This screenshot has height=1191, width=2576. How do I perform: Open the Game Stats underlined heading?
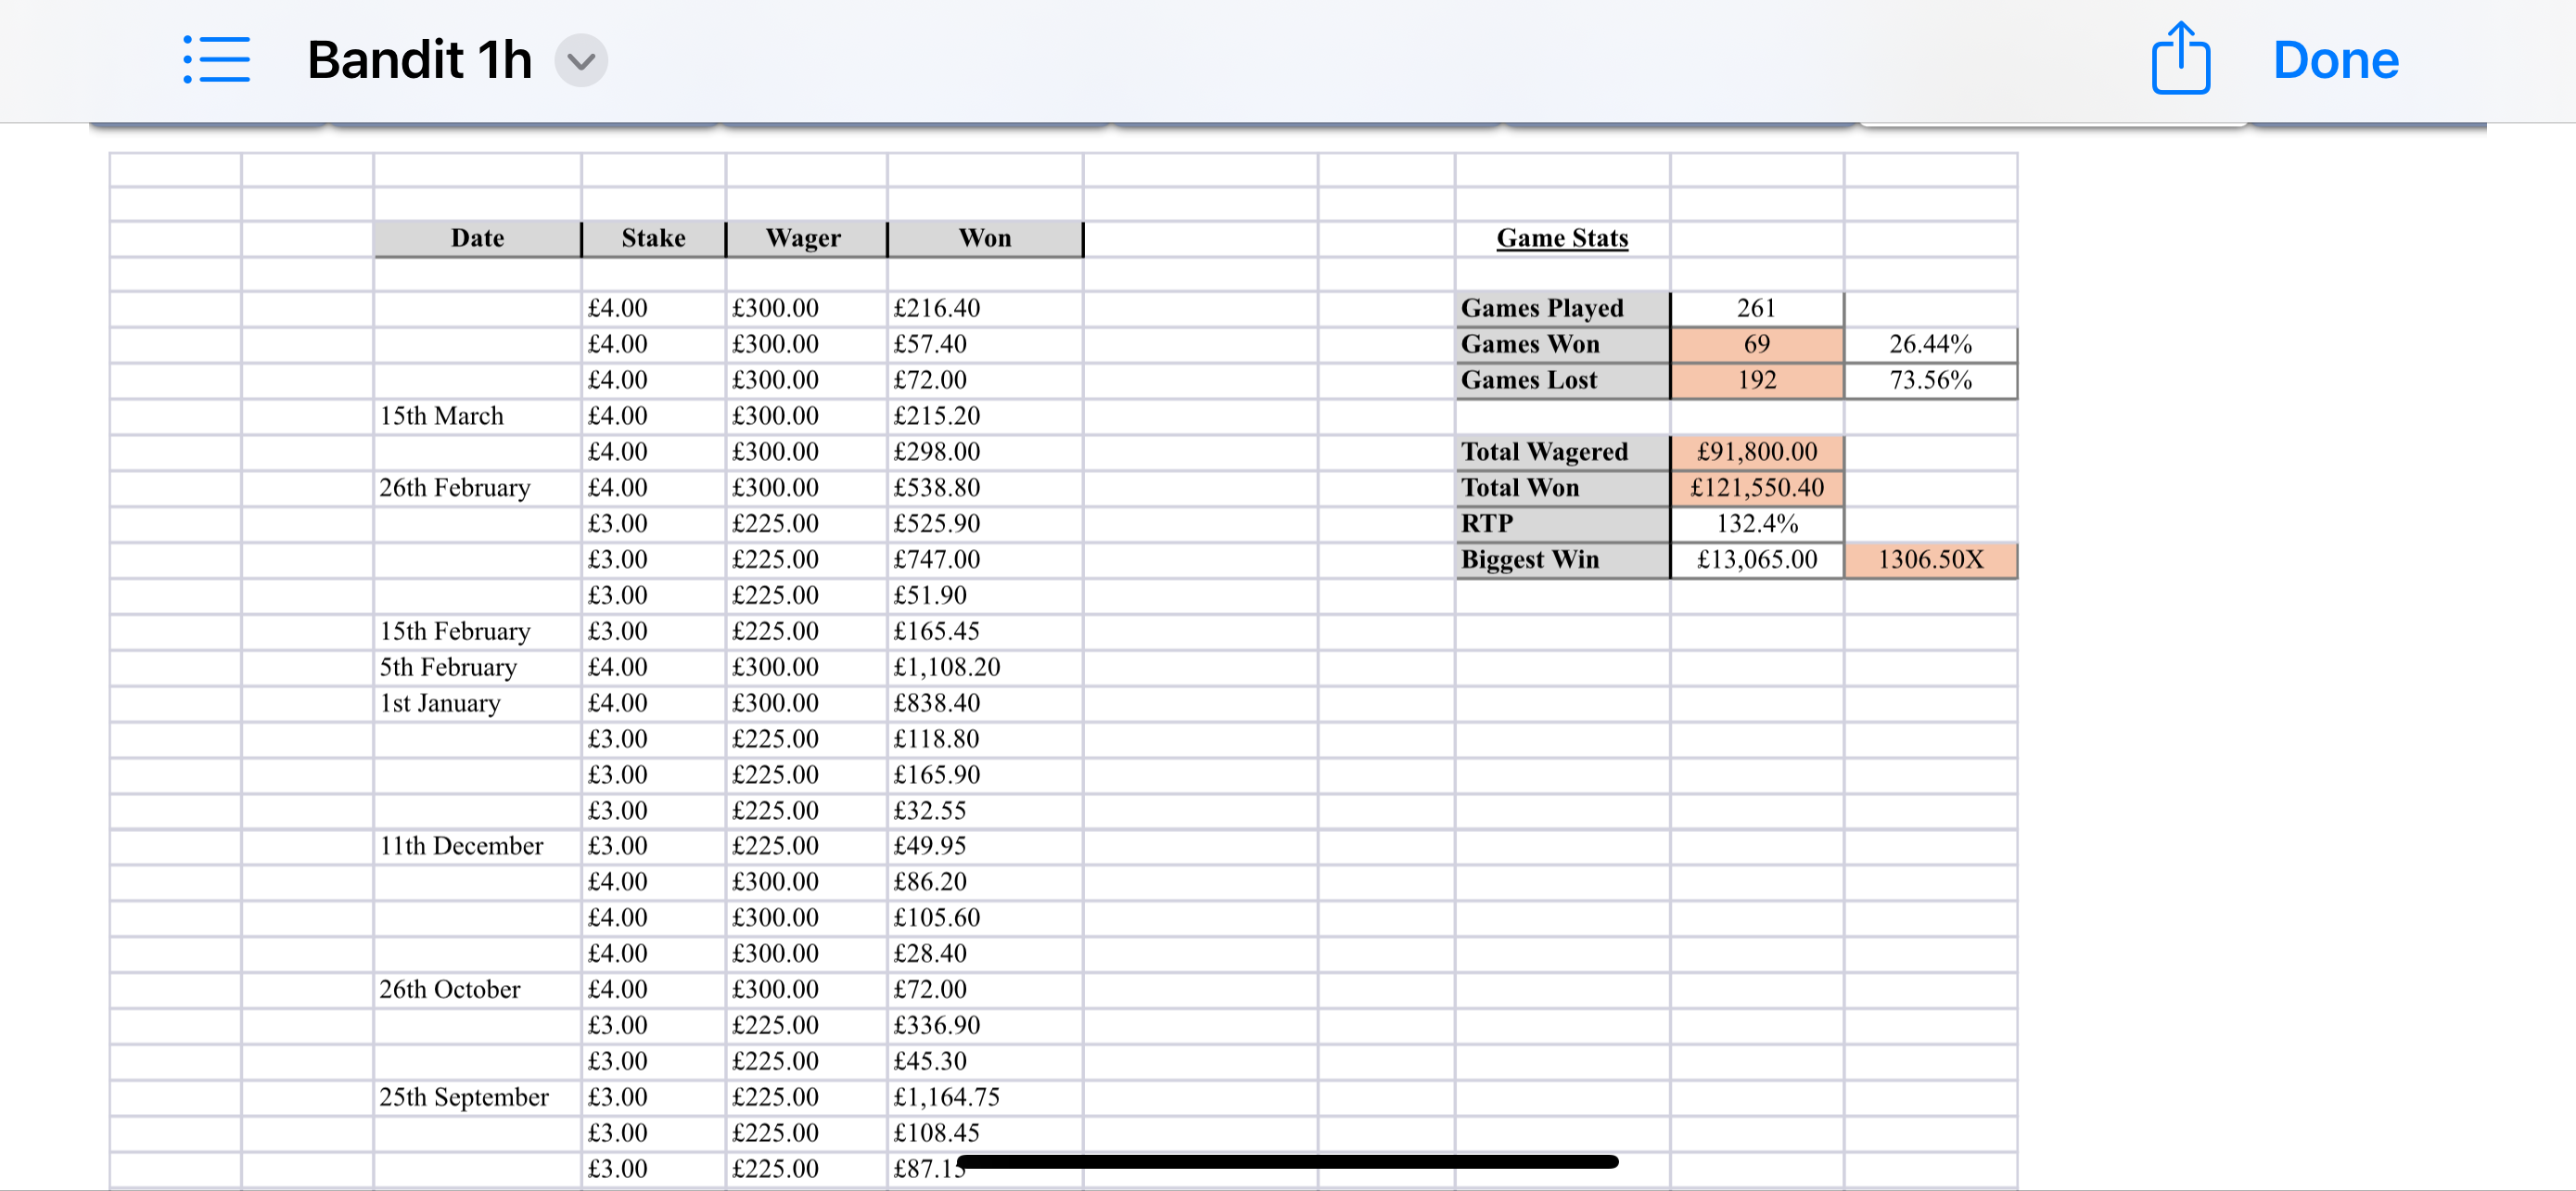click(1562, 238)
